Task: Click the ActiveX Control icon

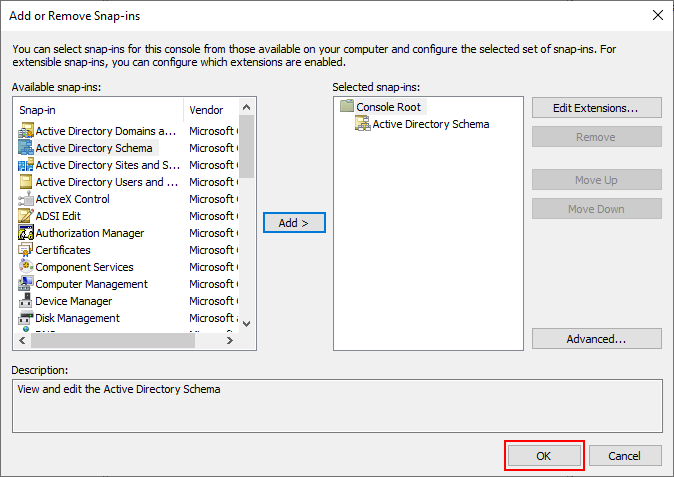Action: (26, 199)
